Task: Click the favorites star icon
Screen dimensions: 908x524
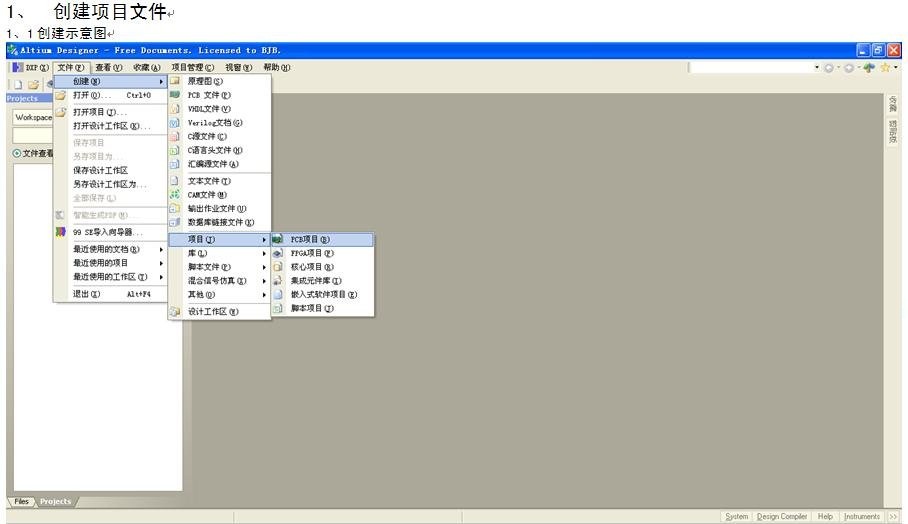Action: point(885,68)
